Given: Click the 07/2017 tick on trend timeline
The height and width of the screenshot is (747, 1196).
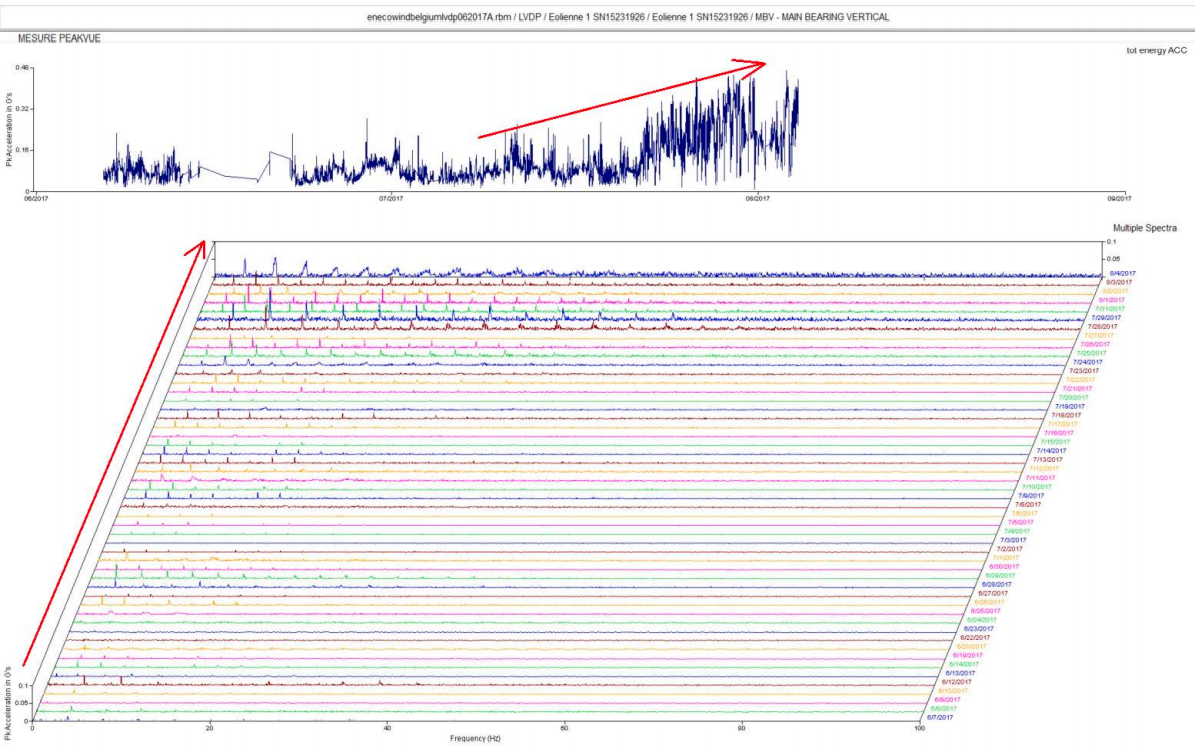Looking at the screenshot, I should 392,199.
